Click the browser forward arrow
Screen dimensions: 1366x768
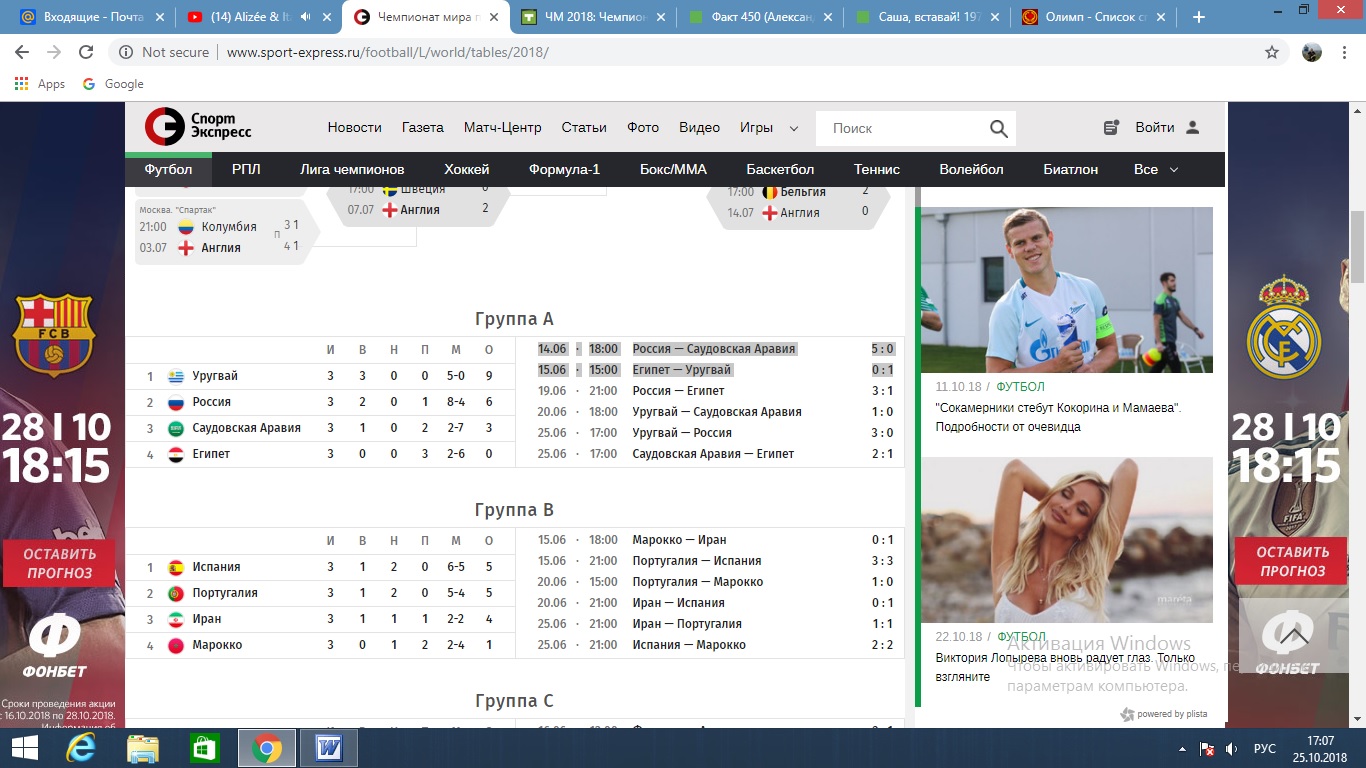click(x=54, y=52)
